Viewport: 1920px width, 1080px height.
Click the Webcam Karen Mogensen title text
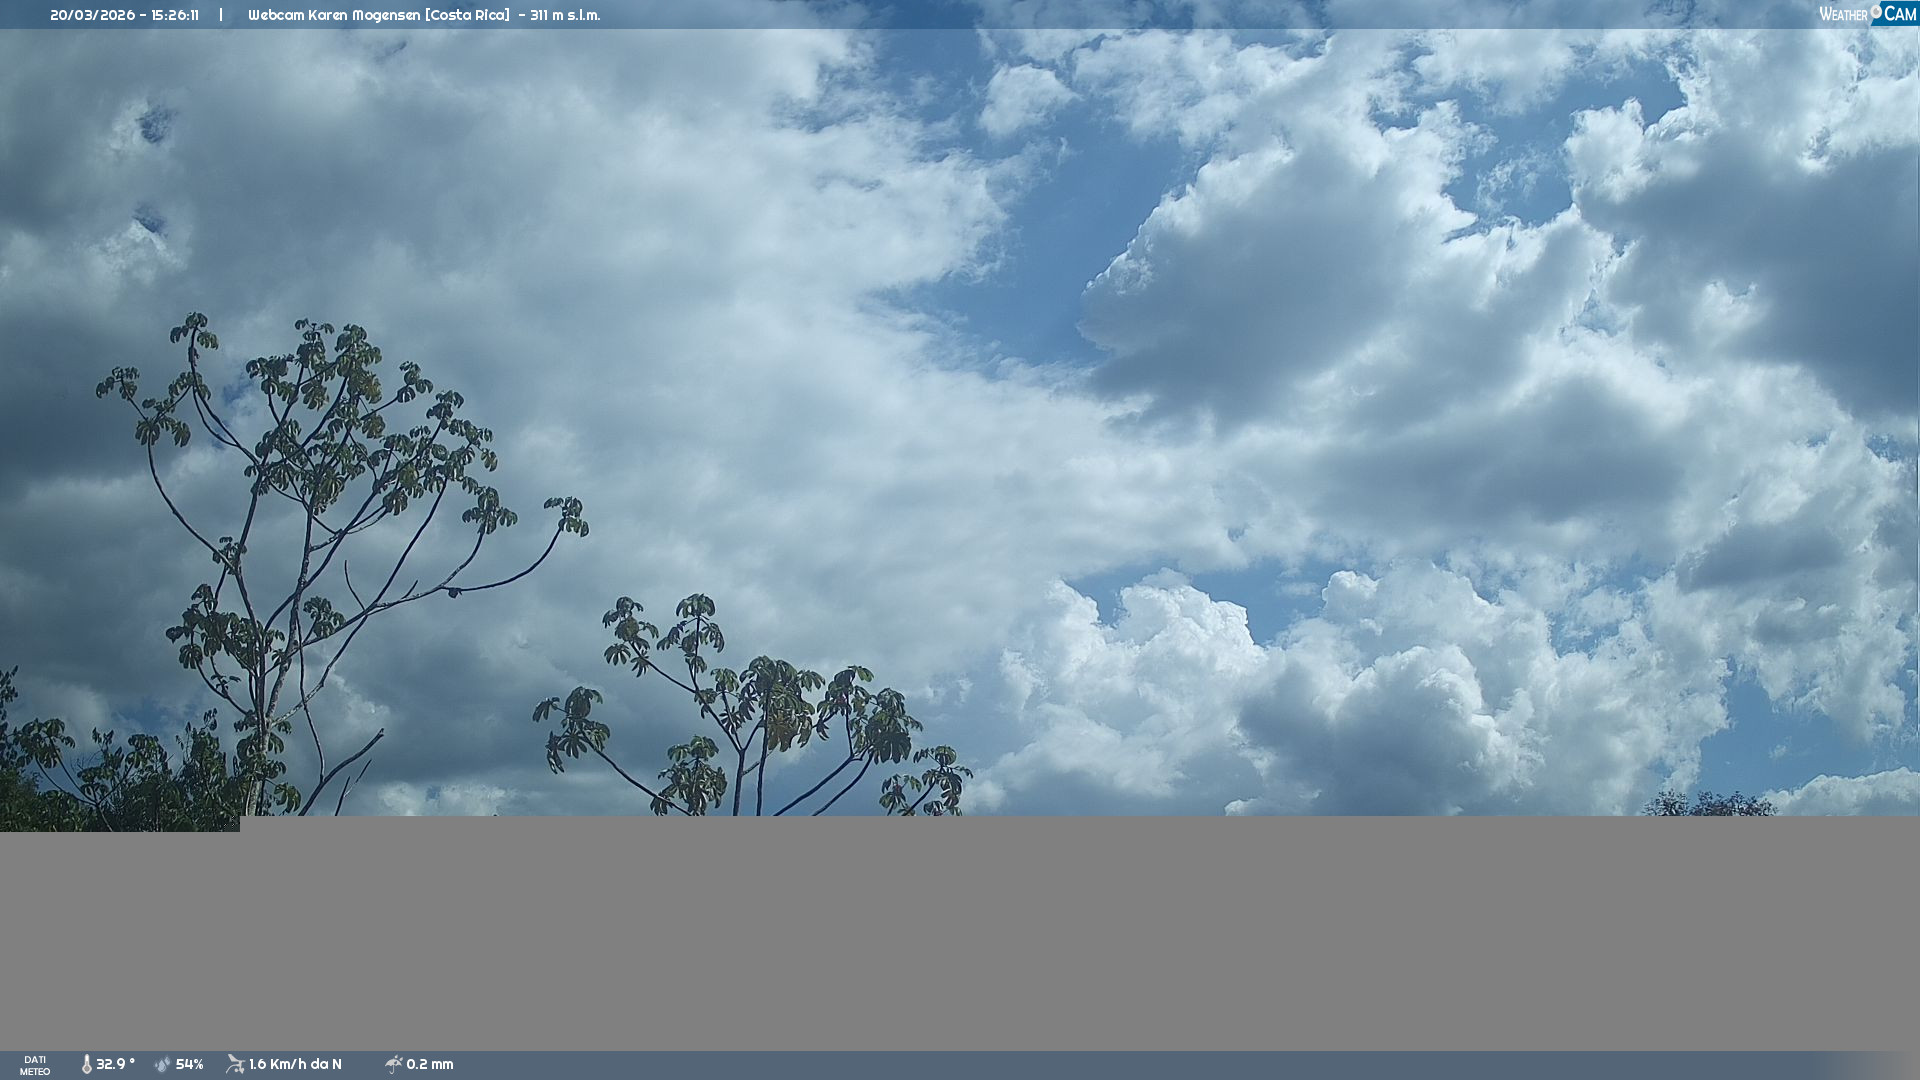(378, 15)
